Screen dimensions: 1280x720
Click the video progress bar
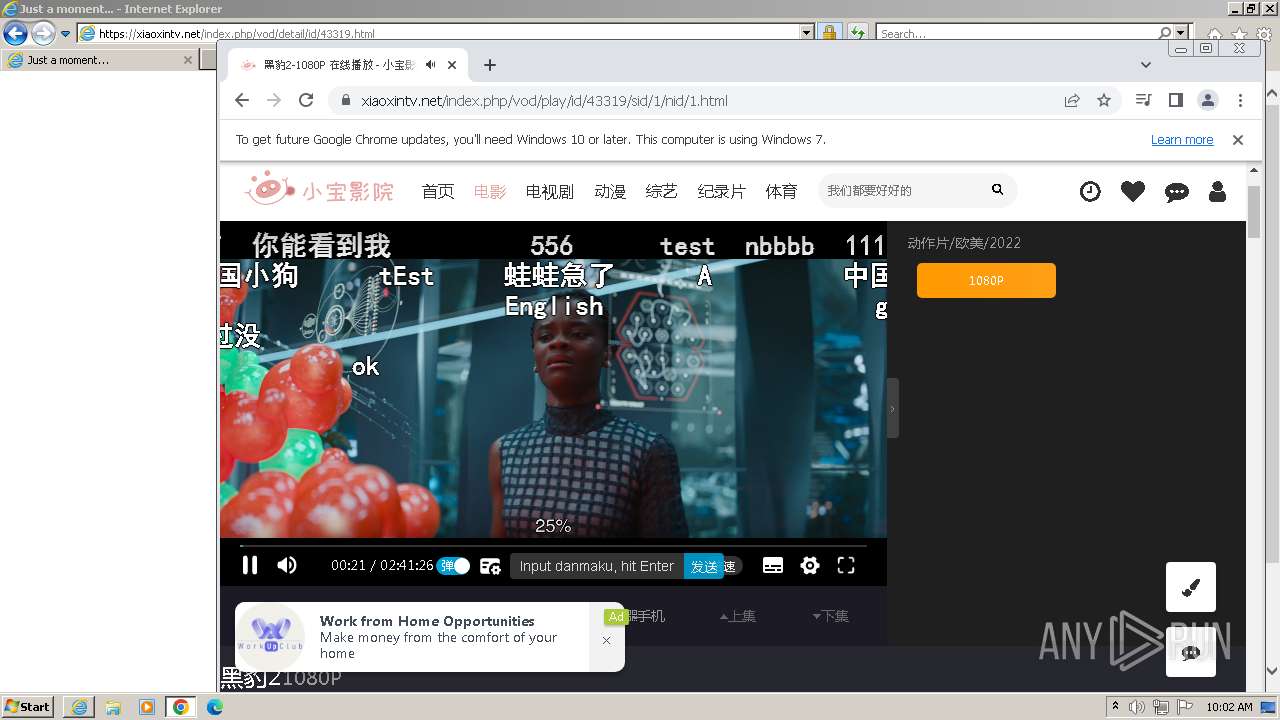[x=553, y=546]
